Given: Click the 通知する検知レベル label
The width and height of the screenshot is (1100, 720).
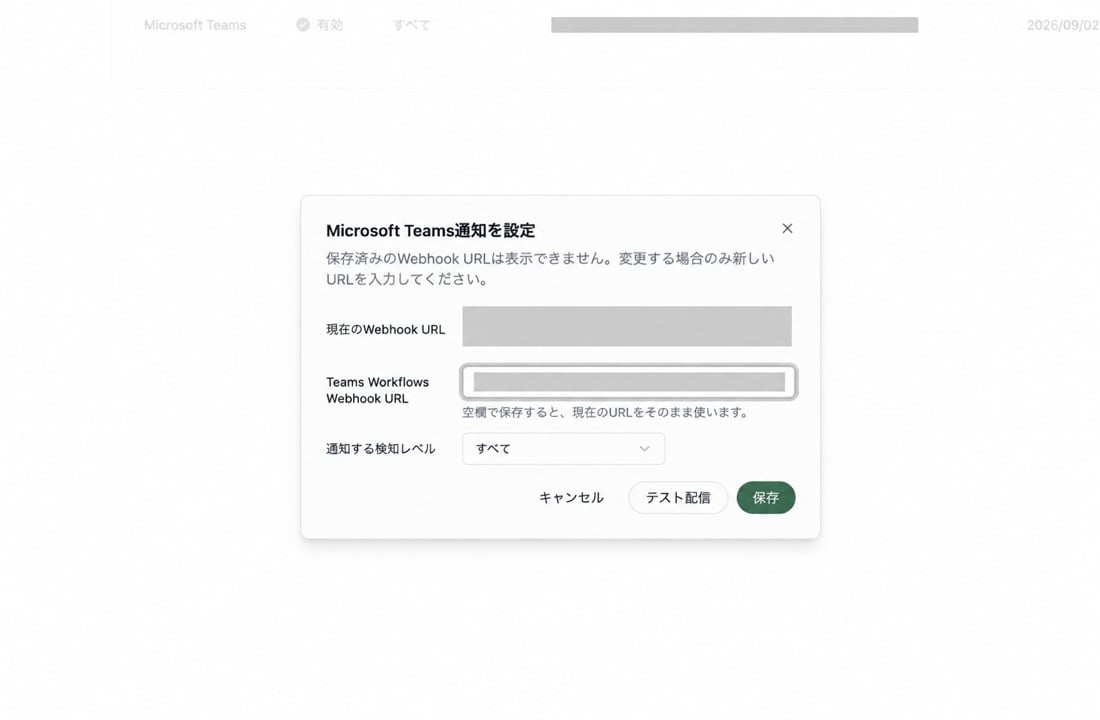Looking at the screenshot, I should click(380, 448).
